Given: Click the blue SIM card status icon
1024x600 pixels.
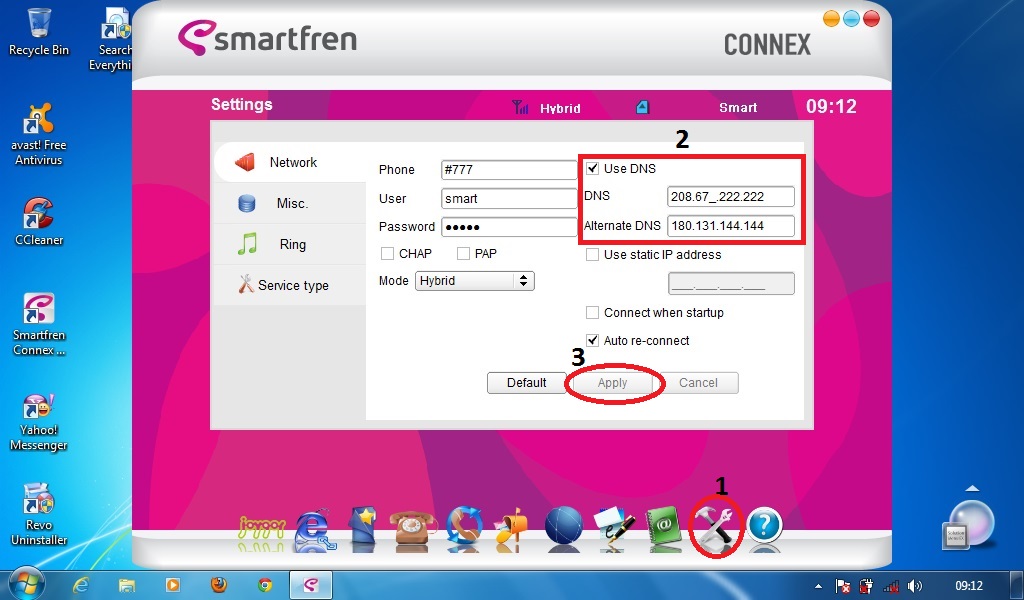Looking at the screenshot, I should point(643,107).
